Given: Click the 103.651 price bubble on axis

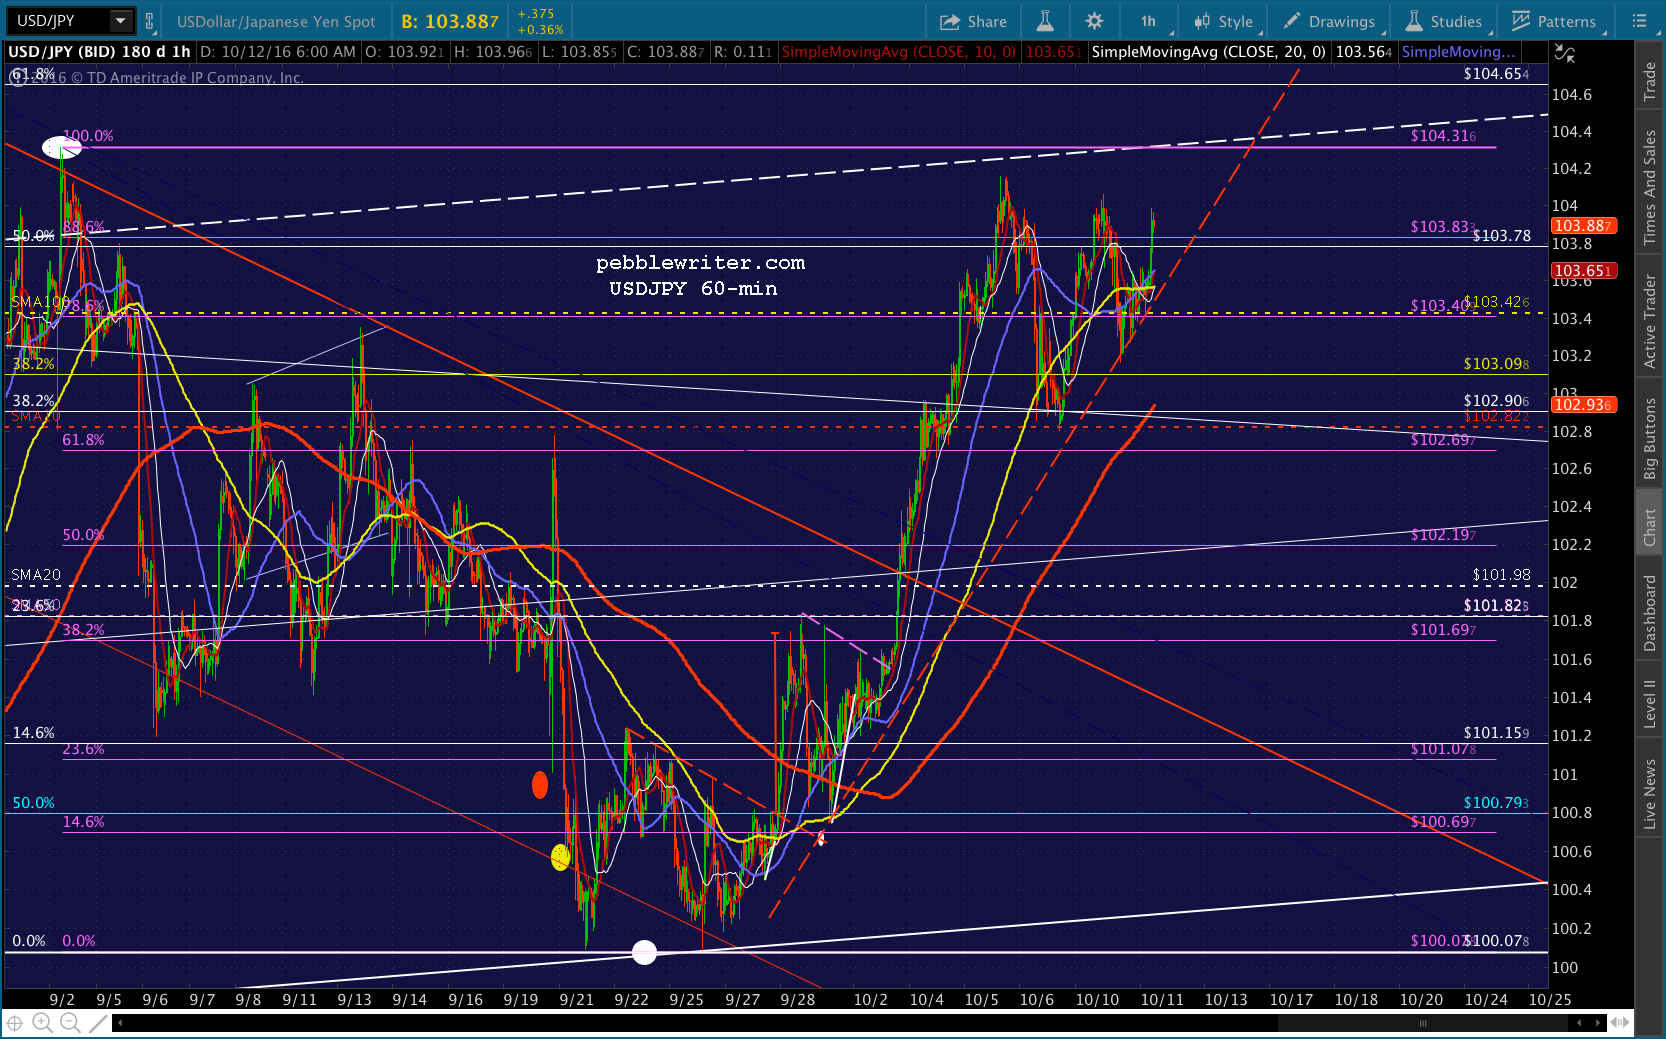Looking at the screenshot, I should point(1583,271).
